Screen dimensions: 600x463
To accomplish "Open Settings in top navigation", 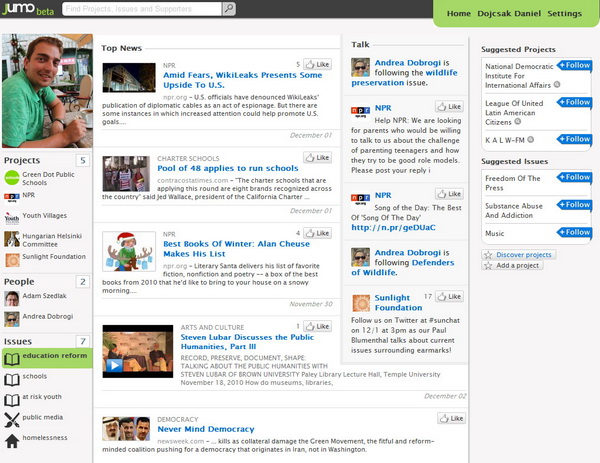I will point(564,13).
